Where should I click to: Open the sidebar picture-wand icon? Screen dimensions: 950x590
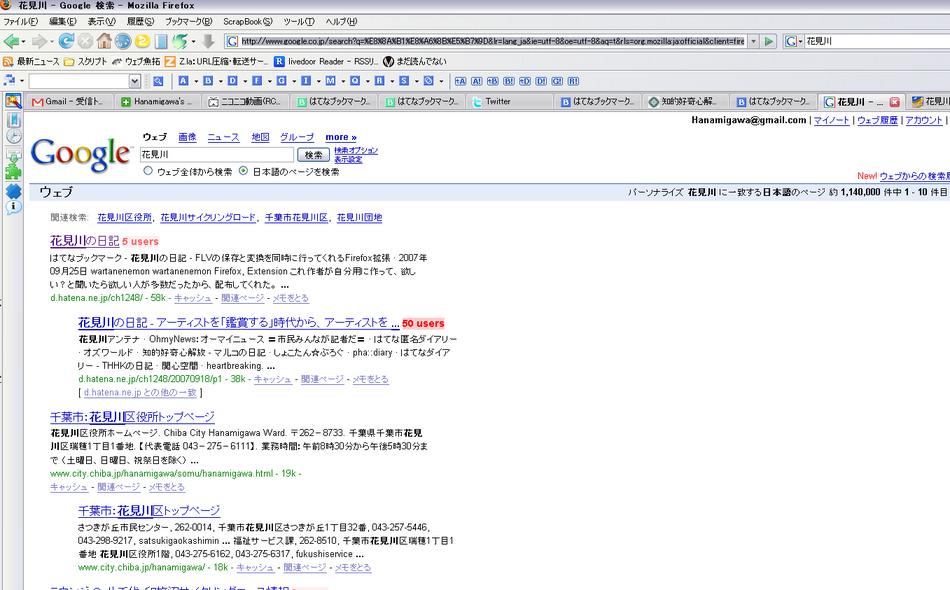tap(13, 101)
